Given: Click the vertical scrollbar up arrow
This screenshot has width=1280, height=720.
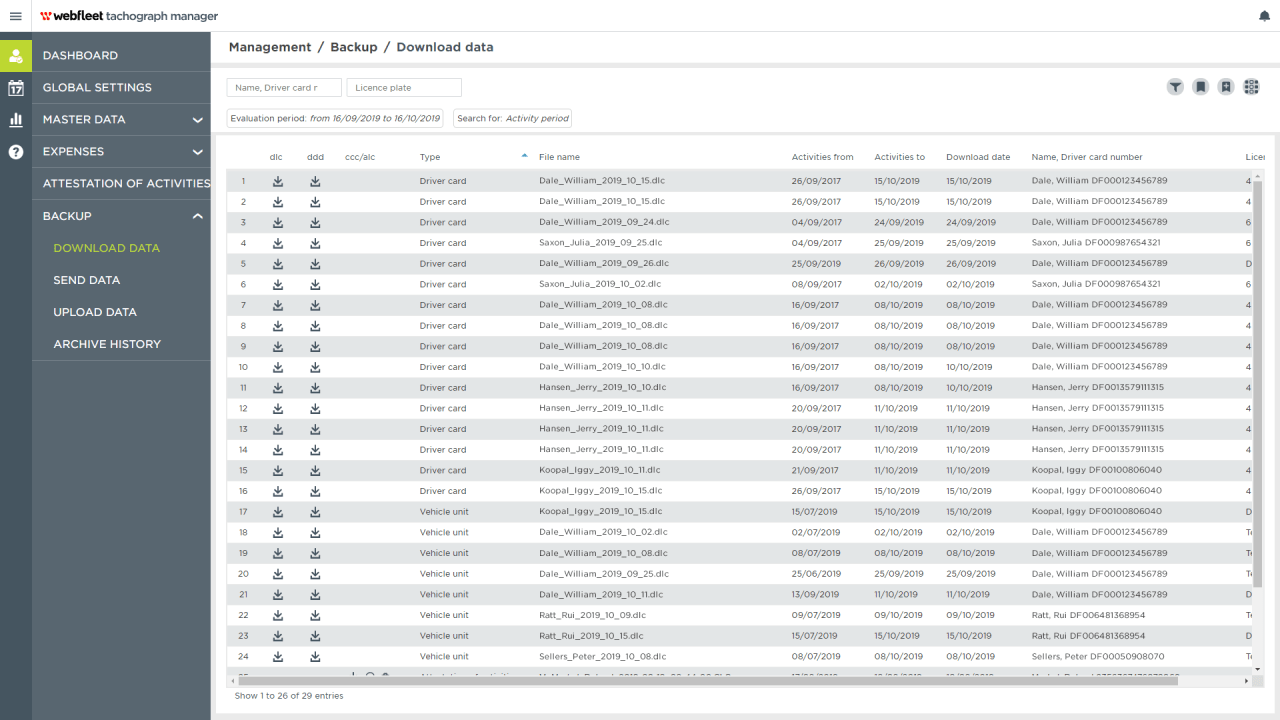Looking at the screenshot, I should [x=1258, y=174].
